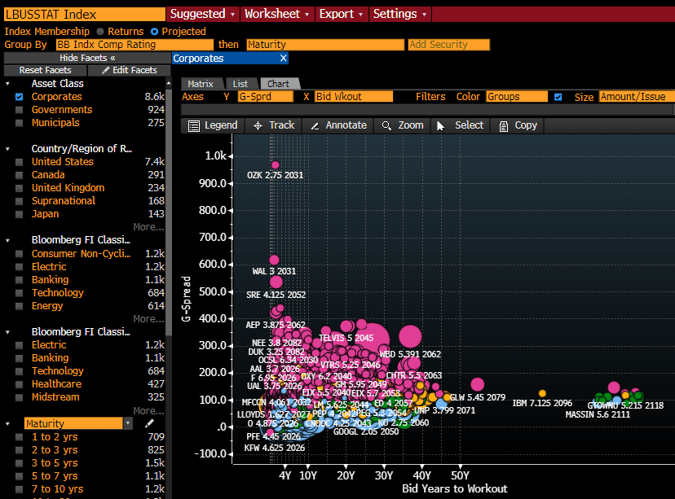Open the Legend panel icon
The width and height of the screenshot is (675, 499).
(194, 126)
